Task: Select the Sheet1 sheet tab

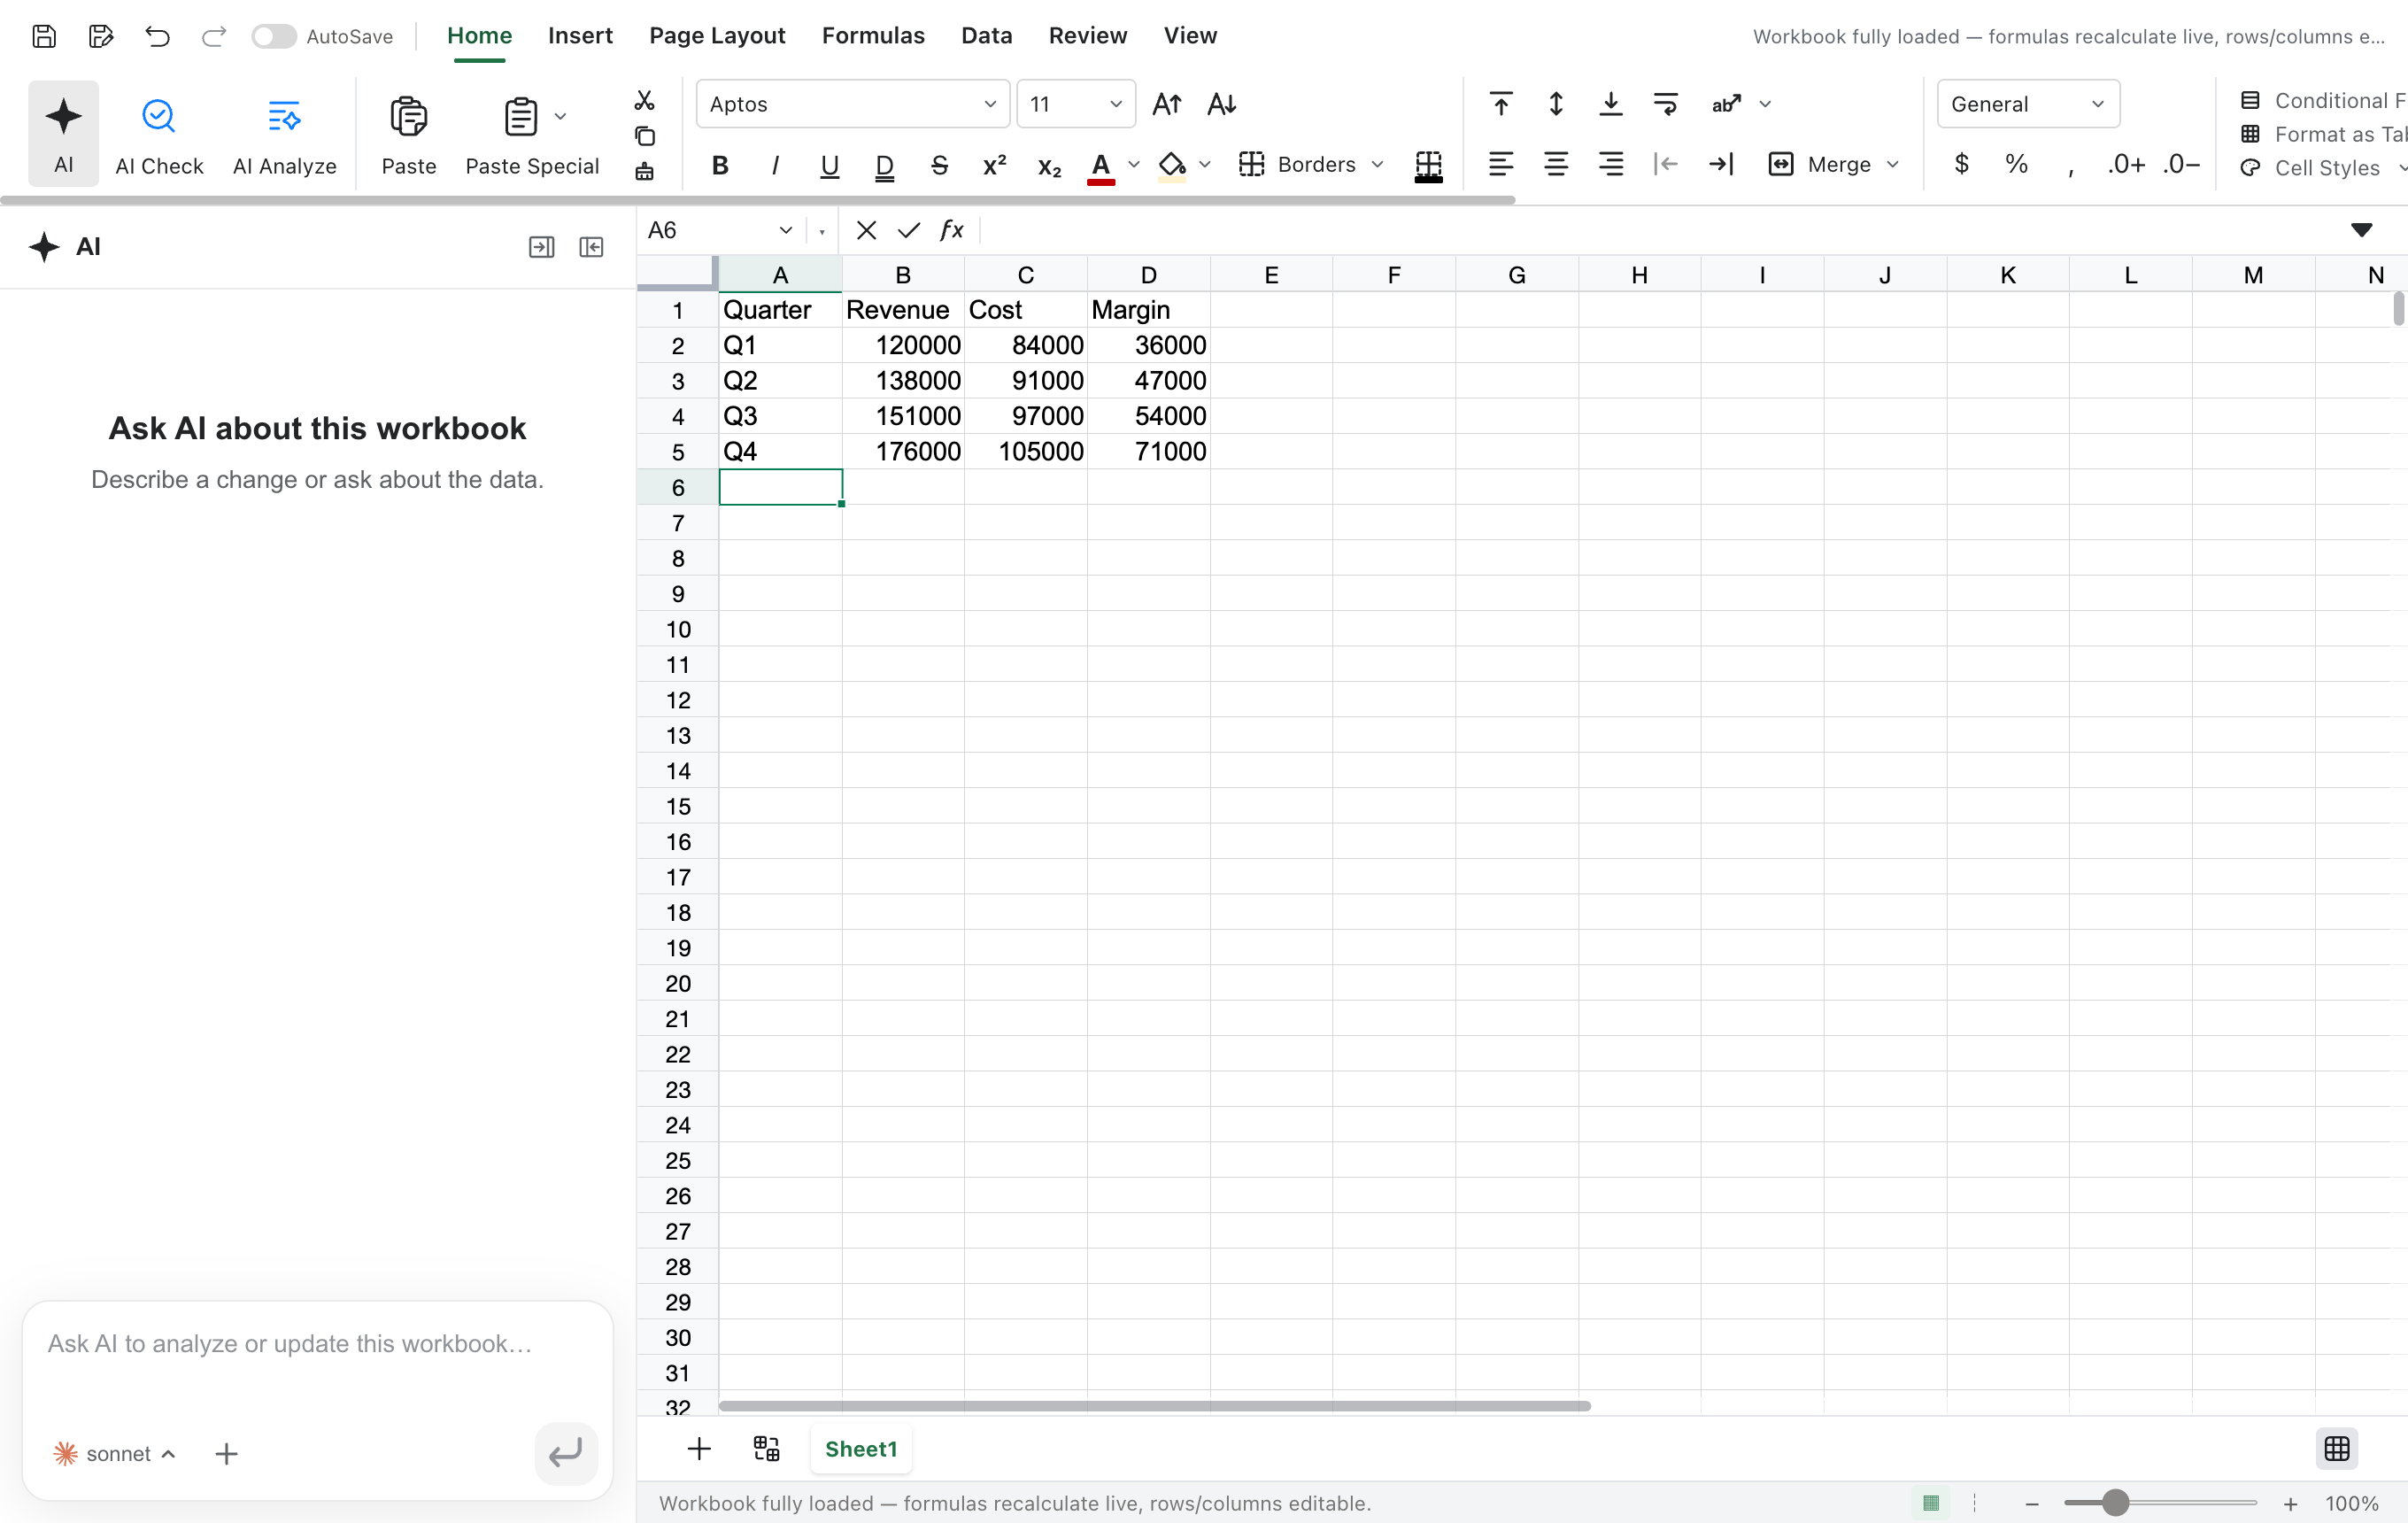Action: tap(861, 1449)
